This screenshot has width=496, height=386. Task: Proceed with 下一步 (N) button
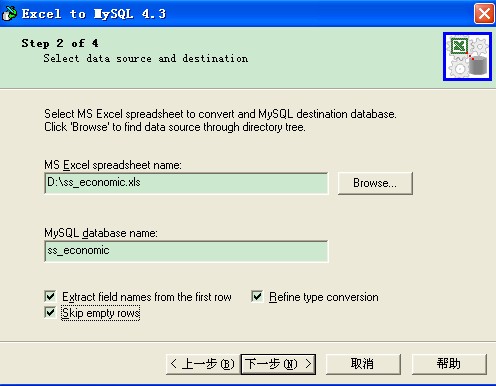point(278,364)
